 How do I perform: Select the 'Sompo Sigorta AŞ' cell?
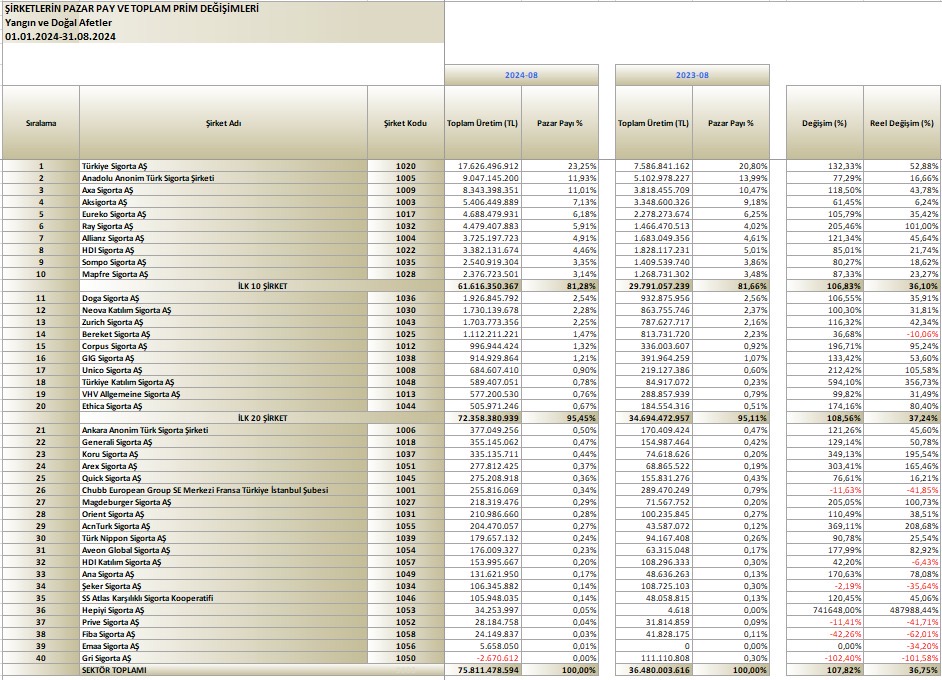tap(223, 262)
